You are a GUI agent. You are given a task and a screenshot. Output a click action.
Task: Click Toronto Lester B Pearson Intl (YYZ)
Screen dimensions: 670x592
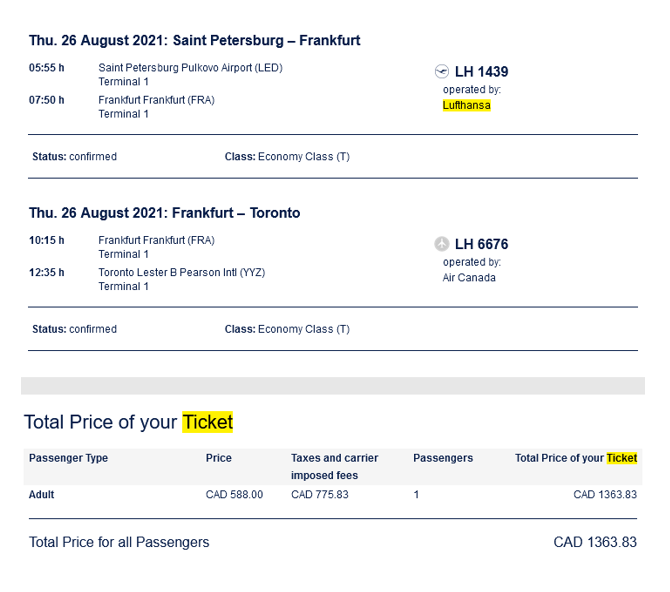(x=181, y=272)
